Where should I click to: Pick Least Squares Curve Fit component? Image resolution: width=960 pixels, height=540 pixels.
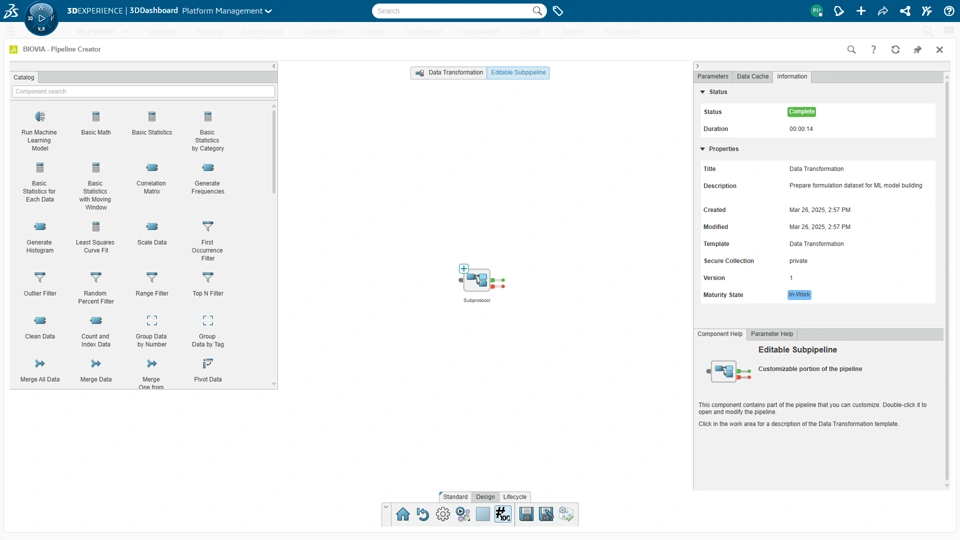(x=96, y=237)
